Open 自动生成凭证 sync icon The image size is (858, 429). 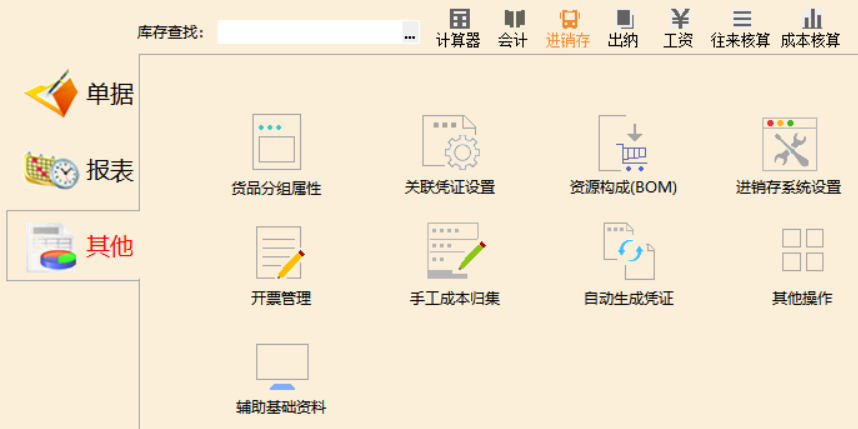(x=629, y=251)
